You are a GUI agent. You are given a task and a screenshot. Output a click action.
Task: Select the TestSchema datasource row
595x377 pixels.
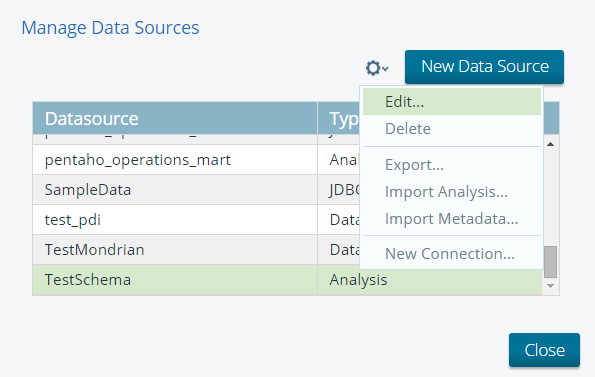[287, 280]
